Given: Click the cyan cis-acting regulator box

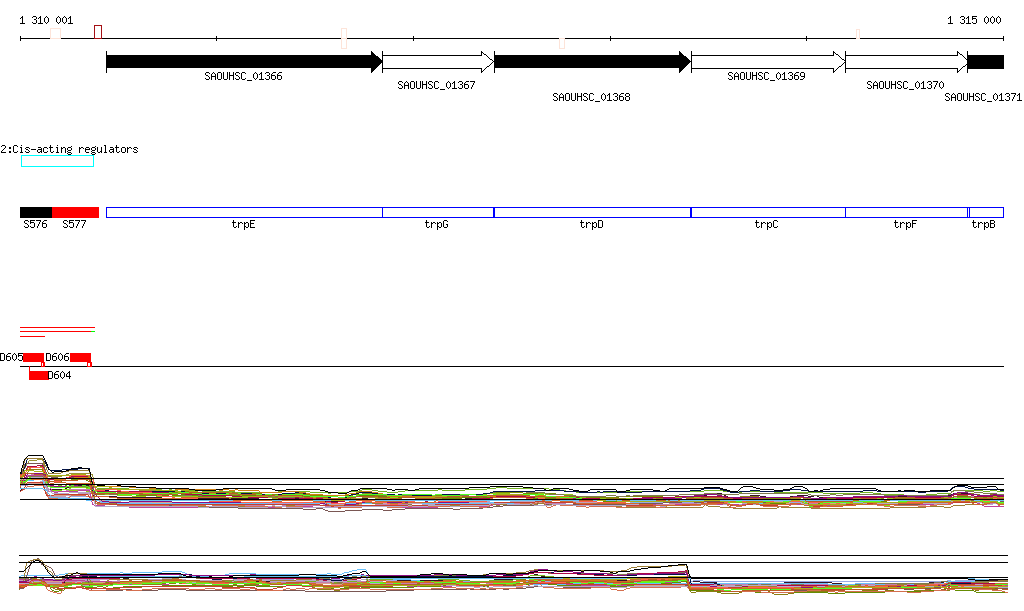Looking at the screenshot, I should (x=57, y=161).
